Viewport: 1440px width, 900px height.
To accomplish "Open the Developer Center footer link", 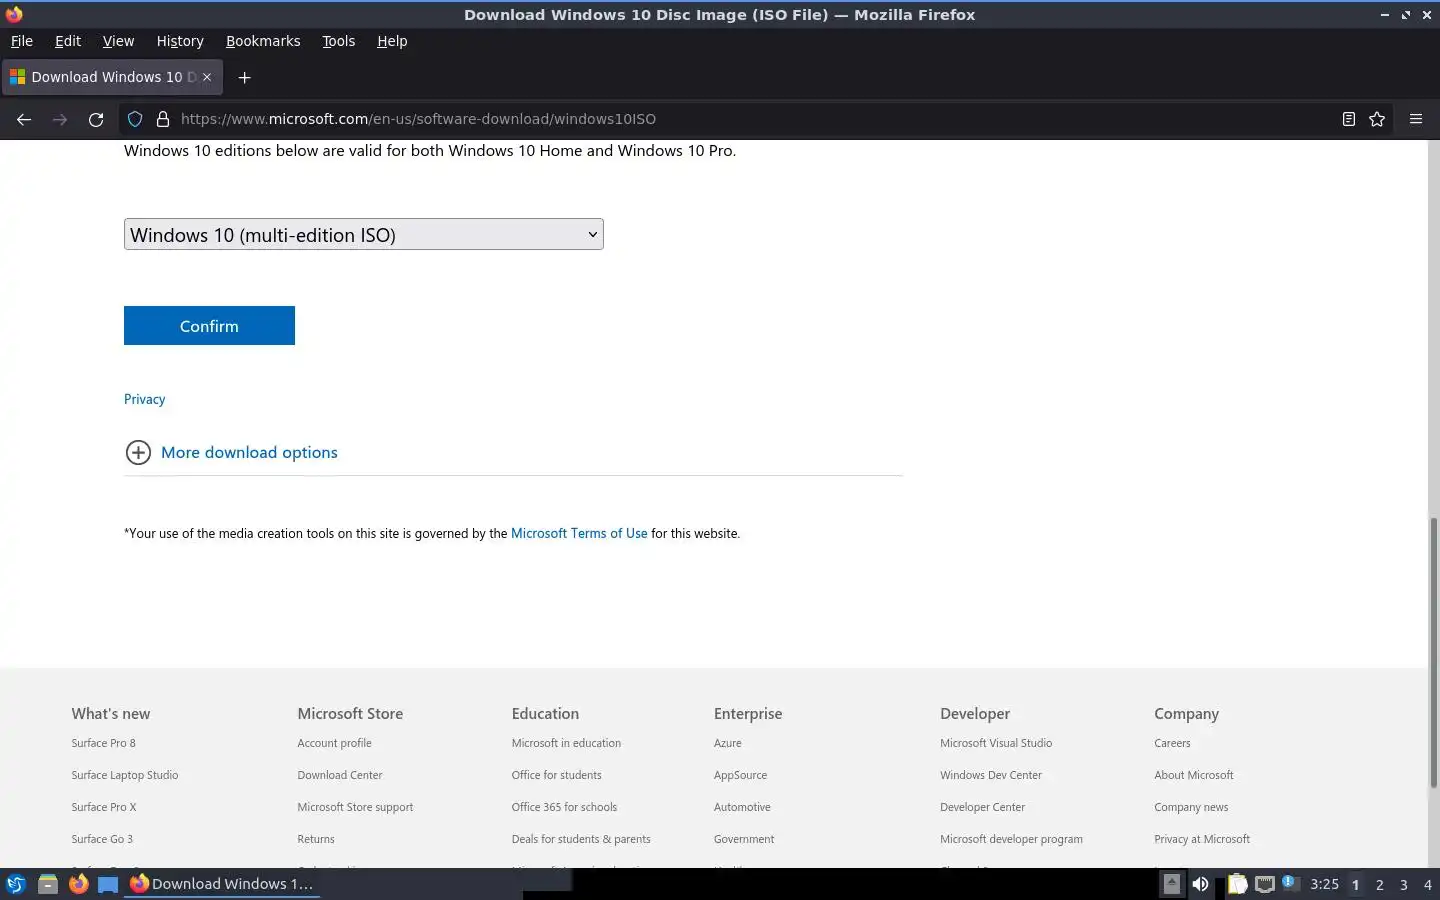I will (983, 807).
